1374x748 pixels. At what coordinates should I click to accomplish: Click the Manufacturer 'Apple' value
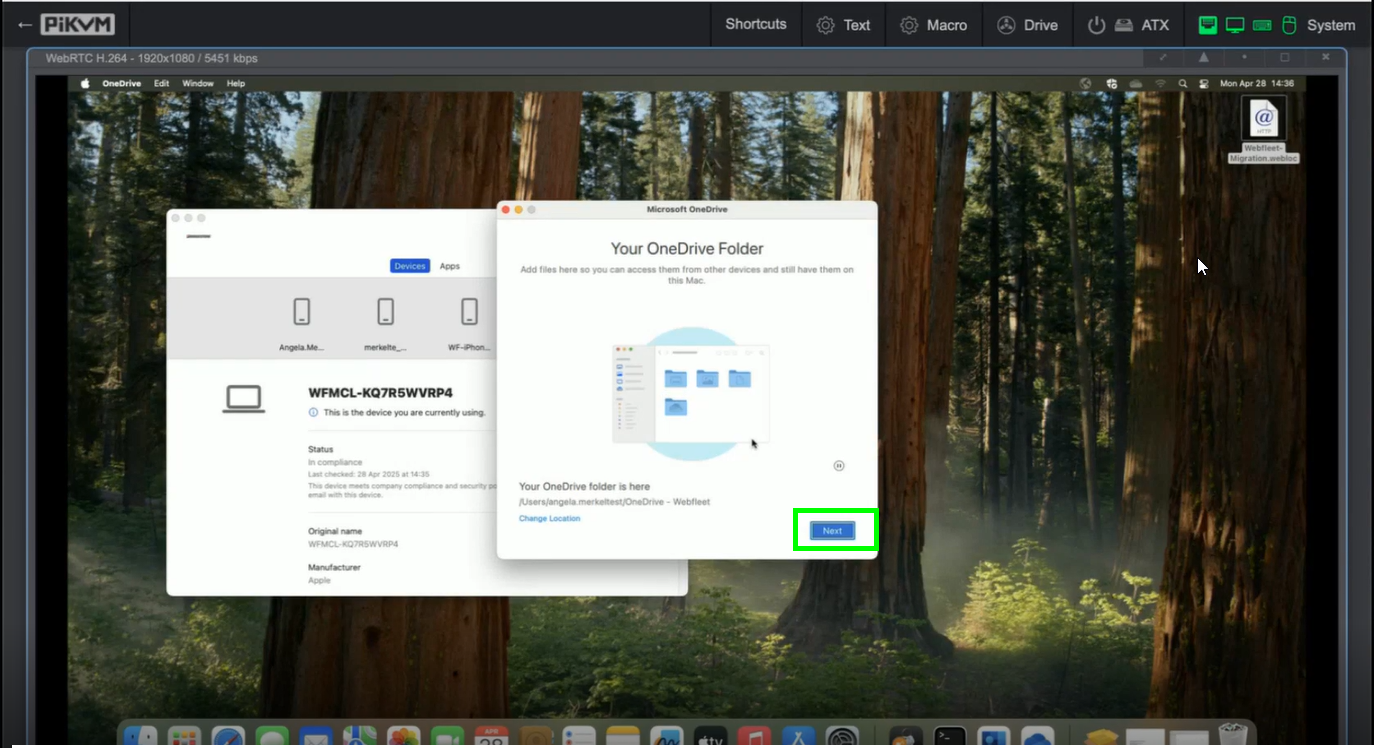[319, 580]
